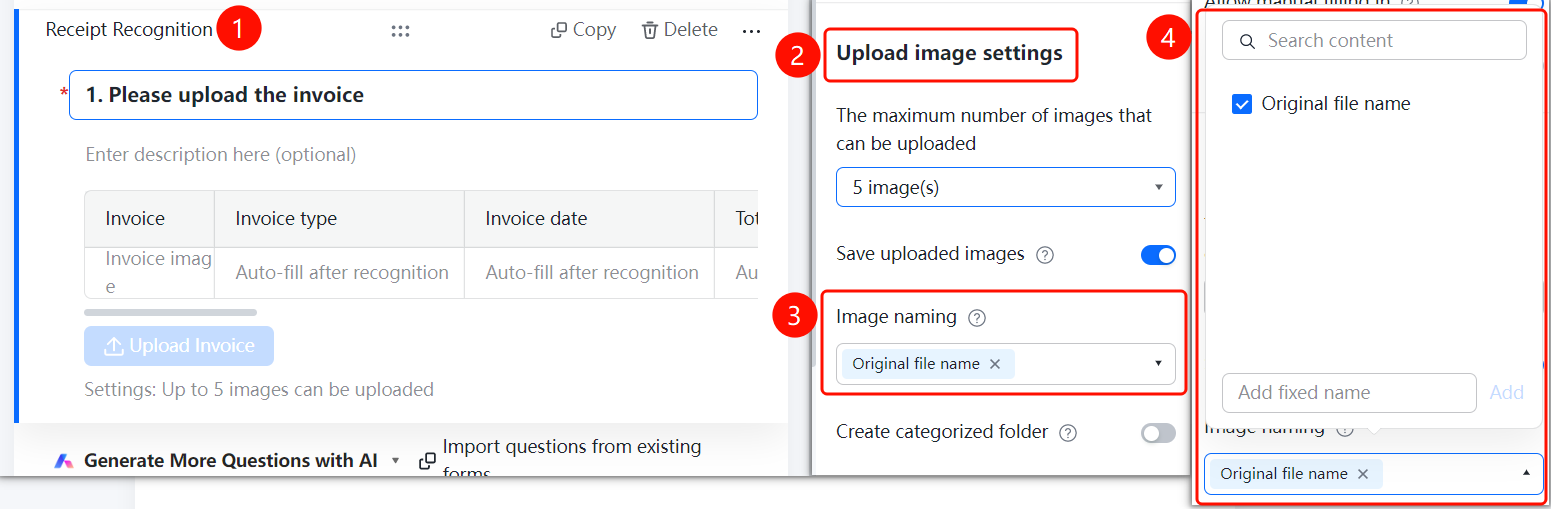The width and height of the screenshot is (1551, 509).
Task: Click the Add fixed name input
Action: tap(1349, 393)
